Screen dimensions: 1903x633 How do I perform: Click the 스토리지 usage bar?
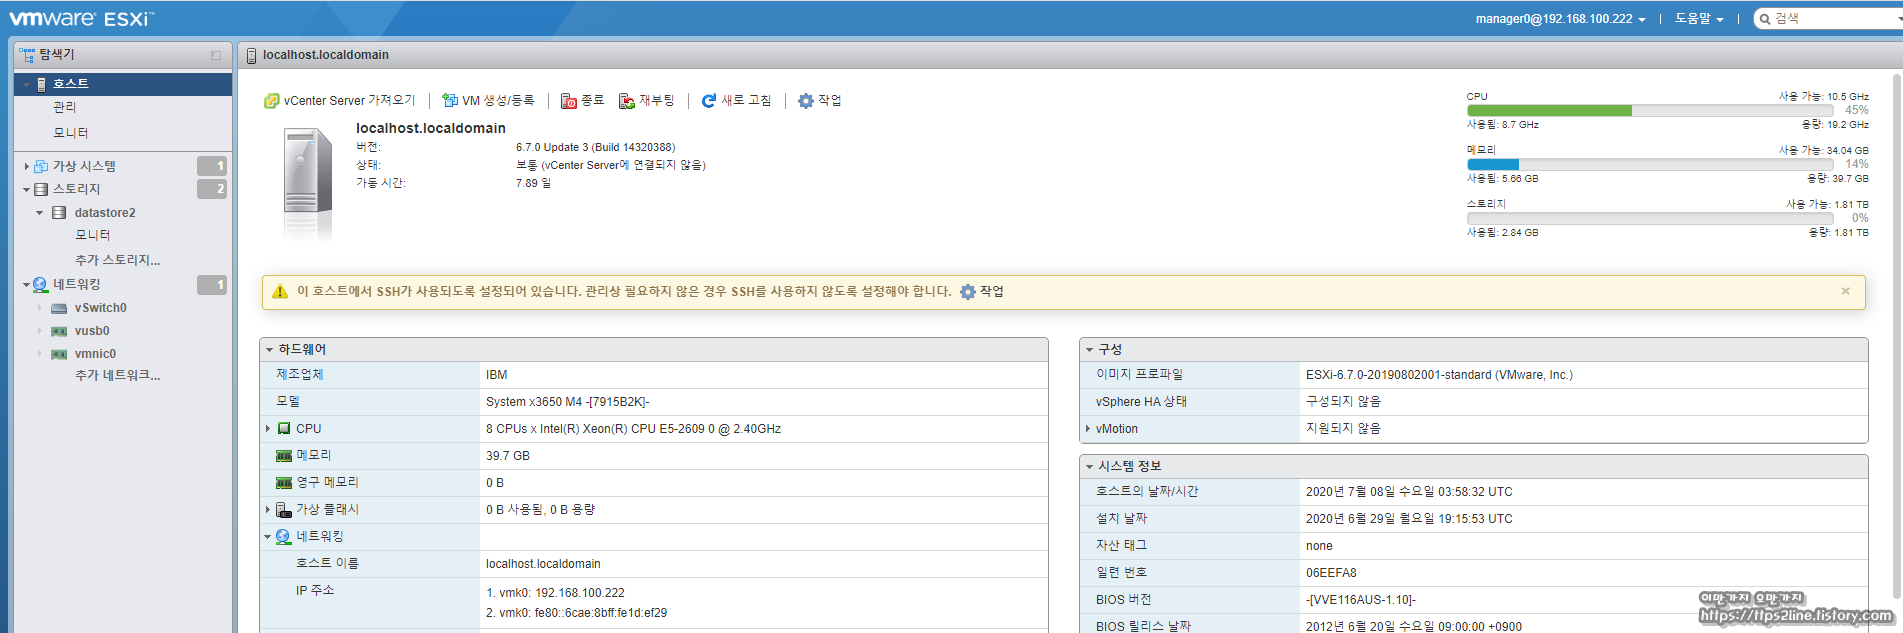click(x=1650, y=218)
